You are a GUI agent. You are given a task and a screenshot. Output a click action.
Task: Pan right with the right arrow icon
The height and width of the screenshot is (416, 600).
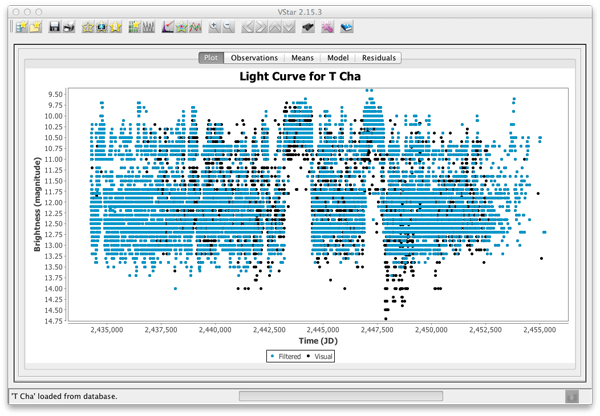coord(263,27)
